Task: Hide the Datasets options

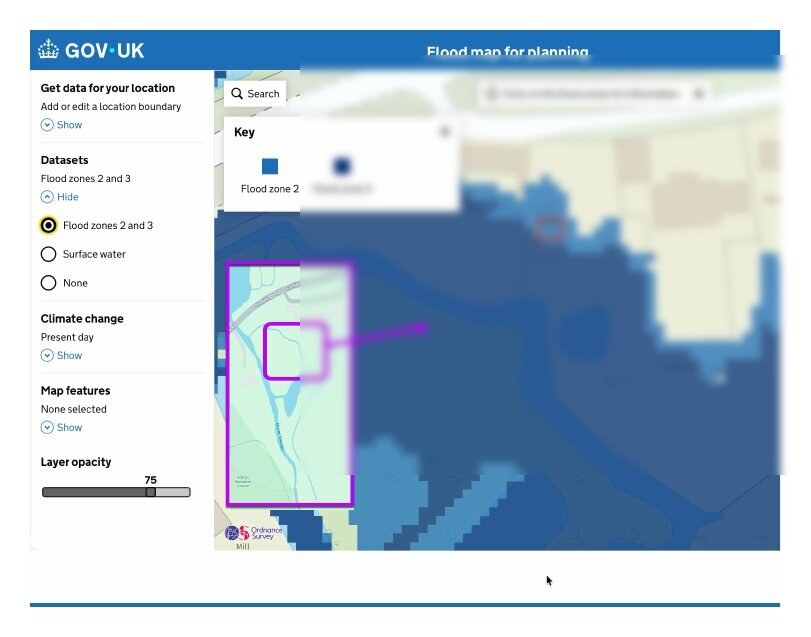Action: 59,196
